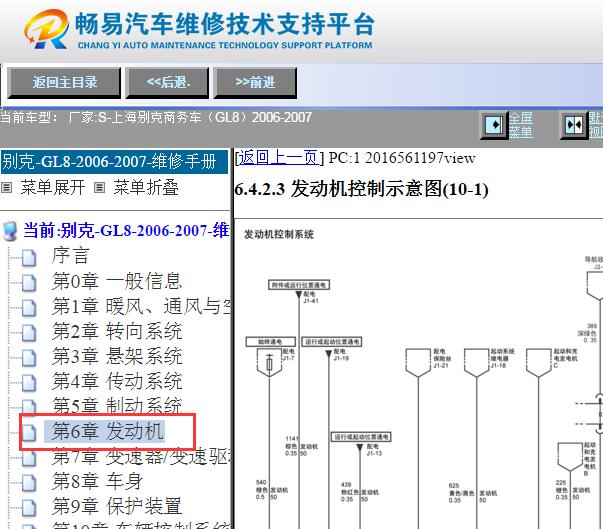Click the 发动机控制系统 diagram title
This screenshot has width=603, height=529.
pyautogui.click(x=279, y=234)
